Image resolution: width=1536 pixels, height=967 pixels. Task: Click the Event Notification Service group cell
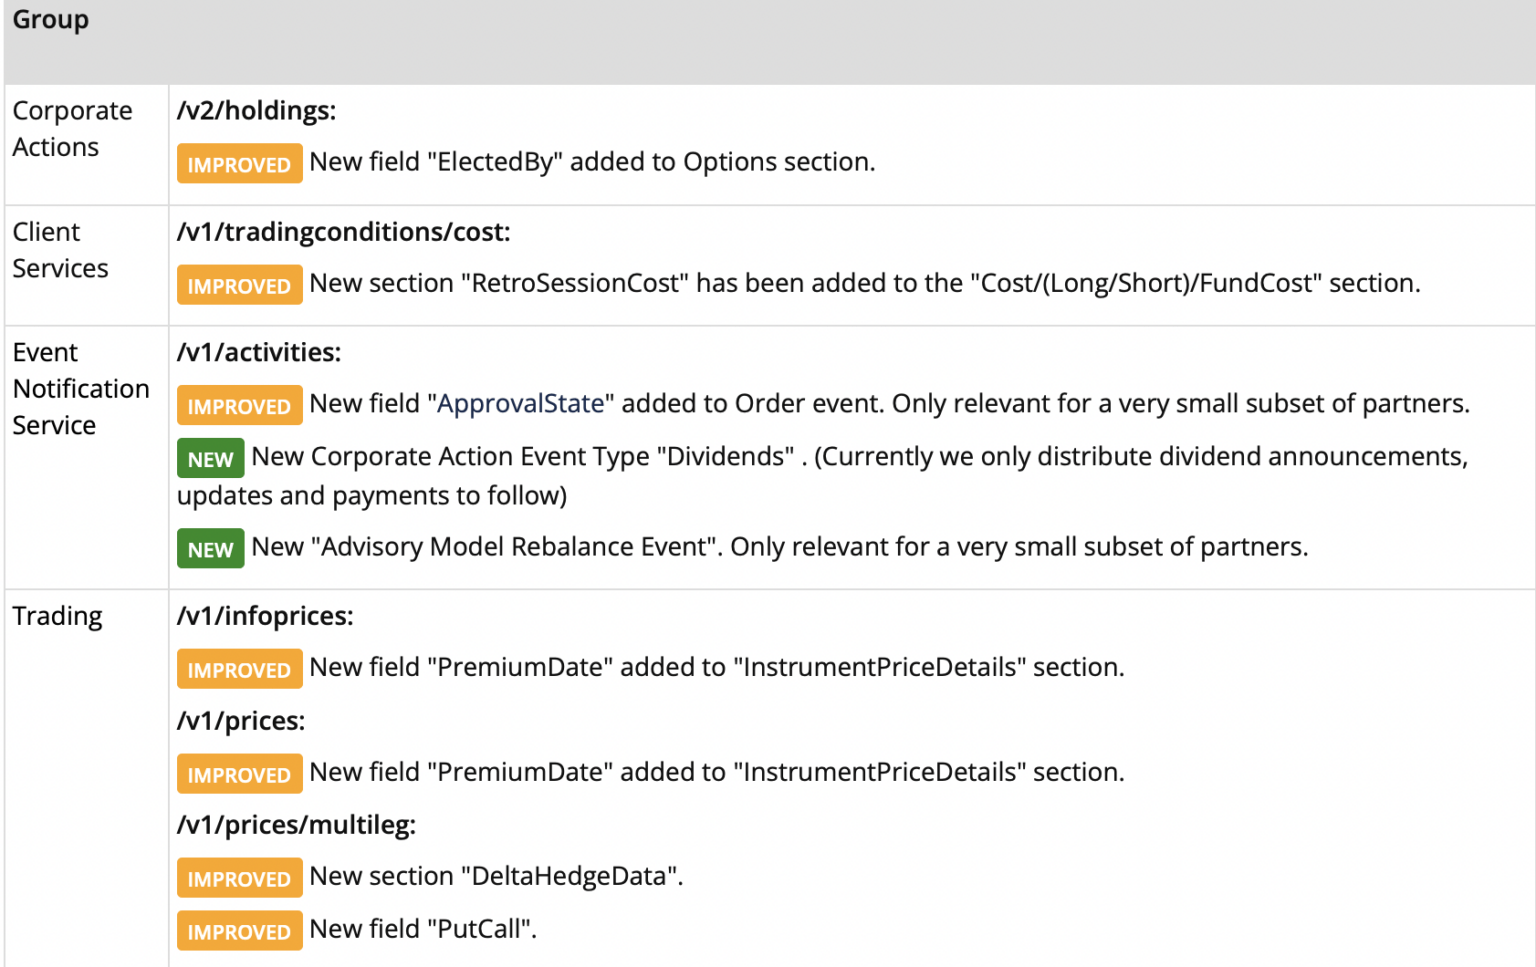pyautogui.click(x=80, y=389)
